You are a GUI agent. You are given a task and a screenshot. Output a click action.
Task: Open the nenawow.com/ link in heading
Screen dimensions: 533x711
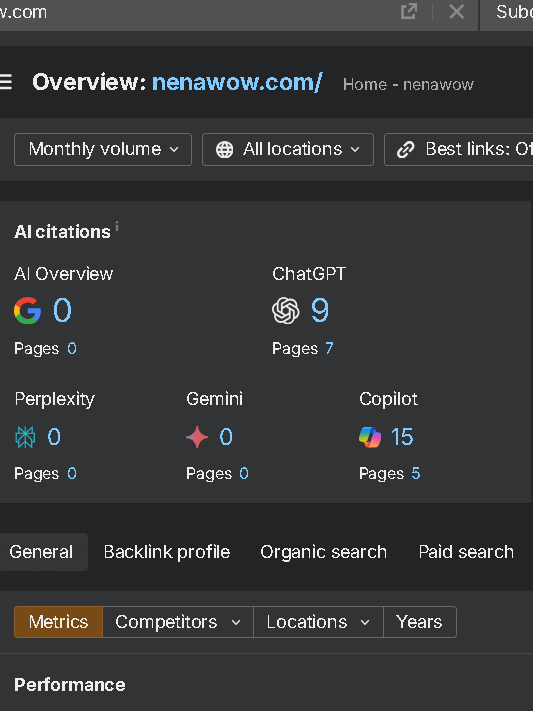[x=237, y=82]
